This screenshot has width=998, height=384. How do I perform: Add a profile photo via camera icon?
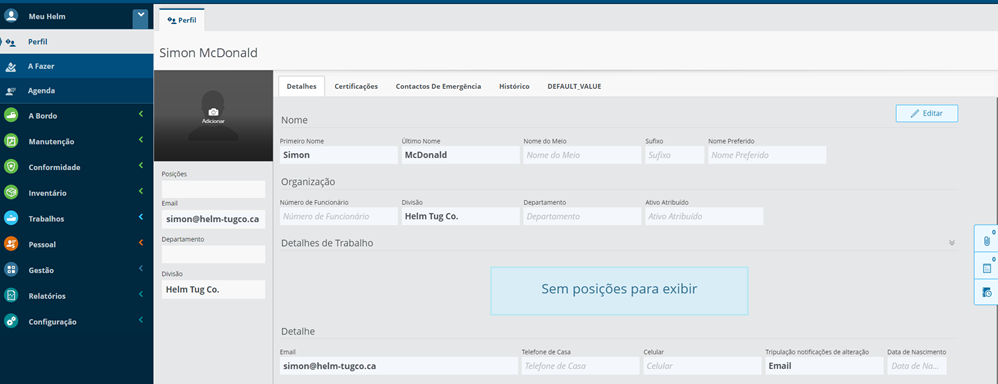[x=213, y=112]
